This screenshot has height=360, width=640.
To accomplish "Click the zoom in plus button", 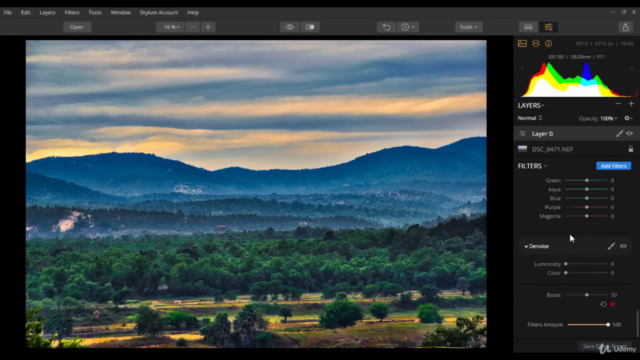I will point(208,27).
